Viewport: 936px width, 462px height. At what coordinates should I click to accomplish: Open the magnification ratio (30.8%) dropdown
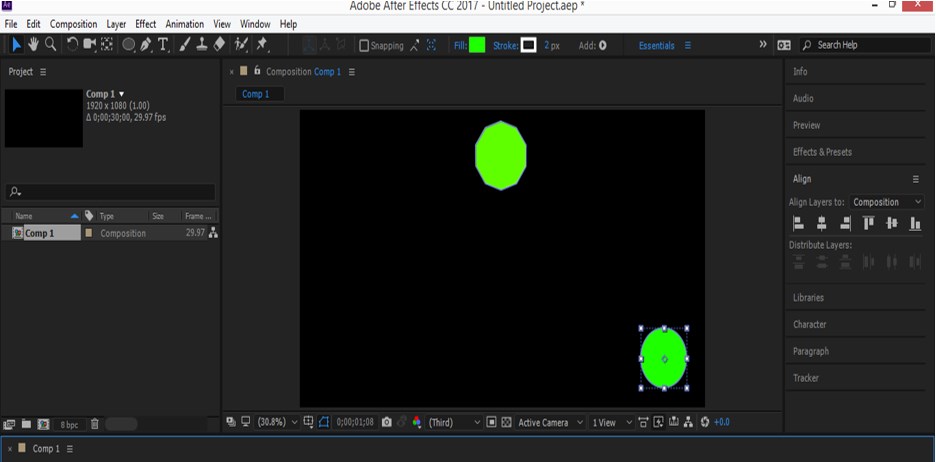coord(277,422)
